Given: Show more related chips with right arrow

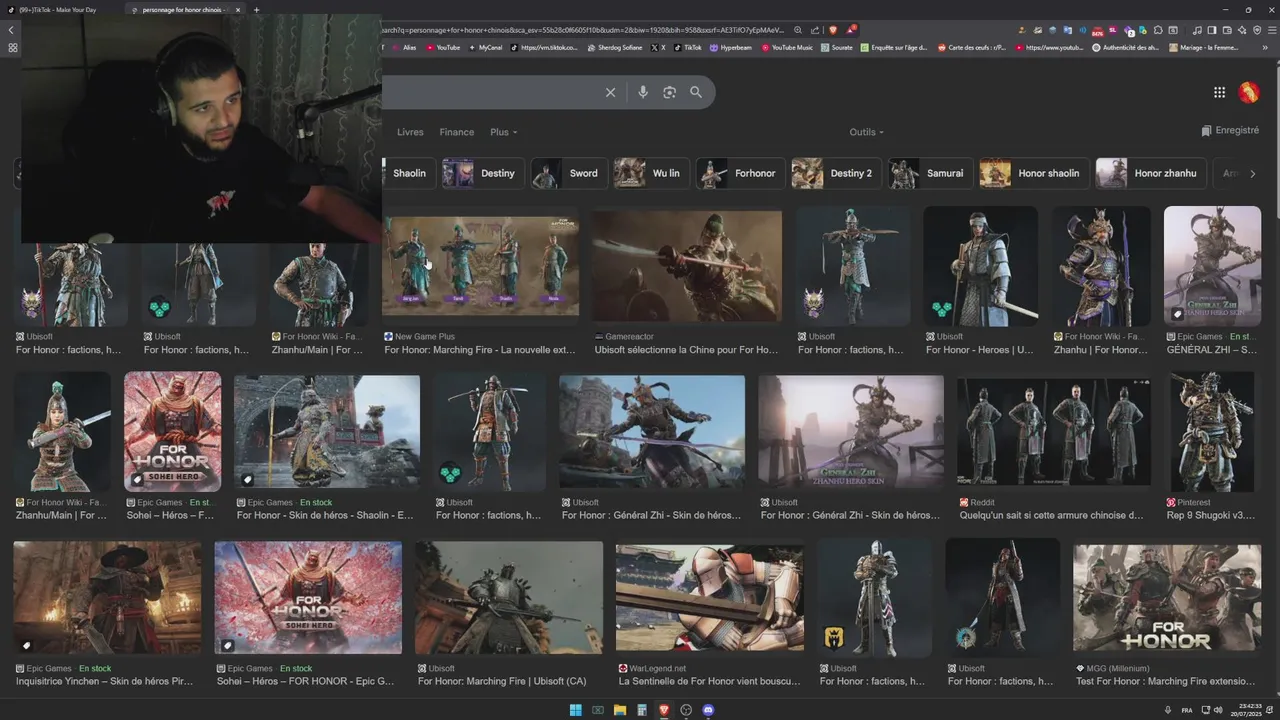Looking at the screenshot, I should point(1252,173).
